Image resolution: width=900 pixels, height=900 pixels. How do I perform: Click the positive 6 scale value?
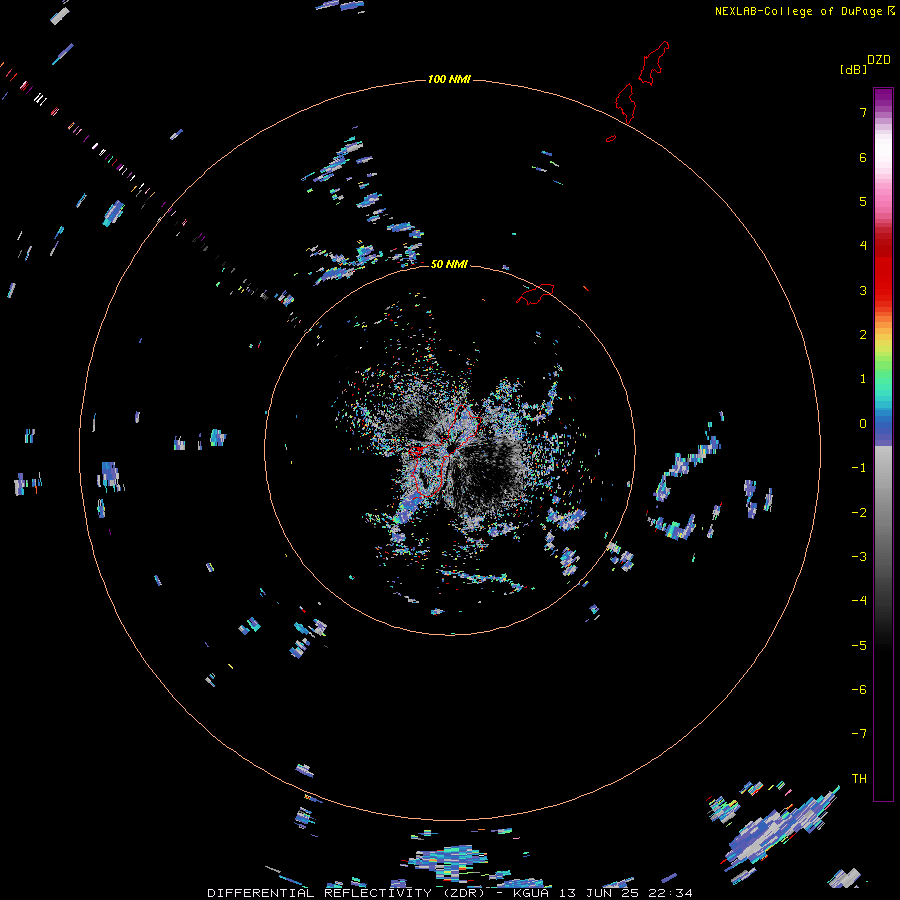863,157
